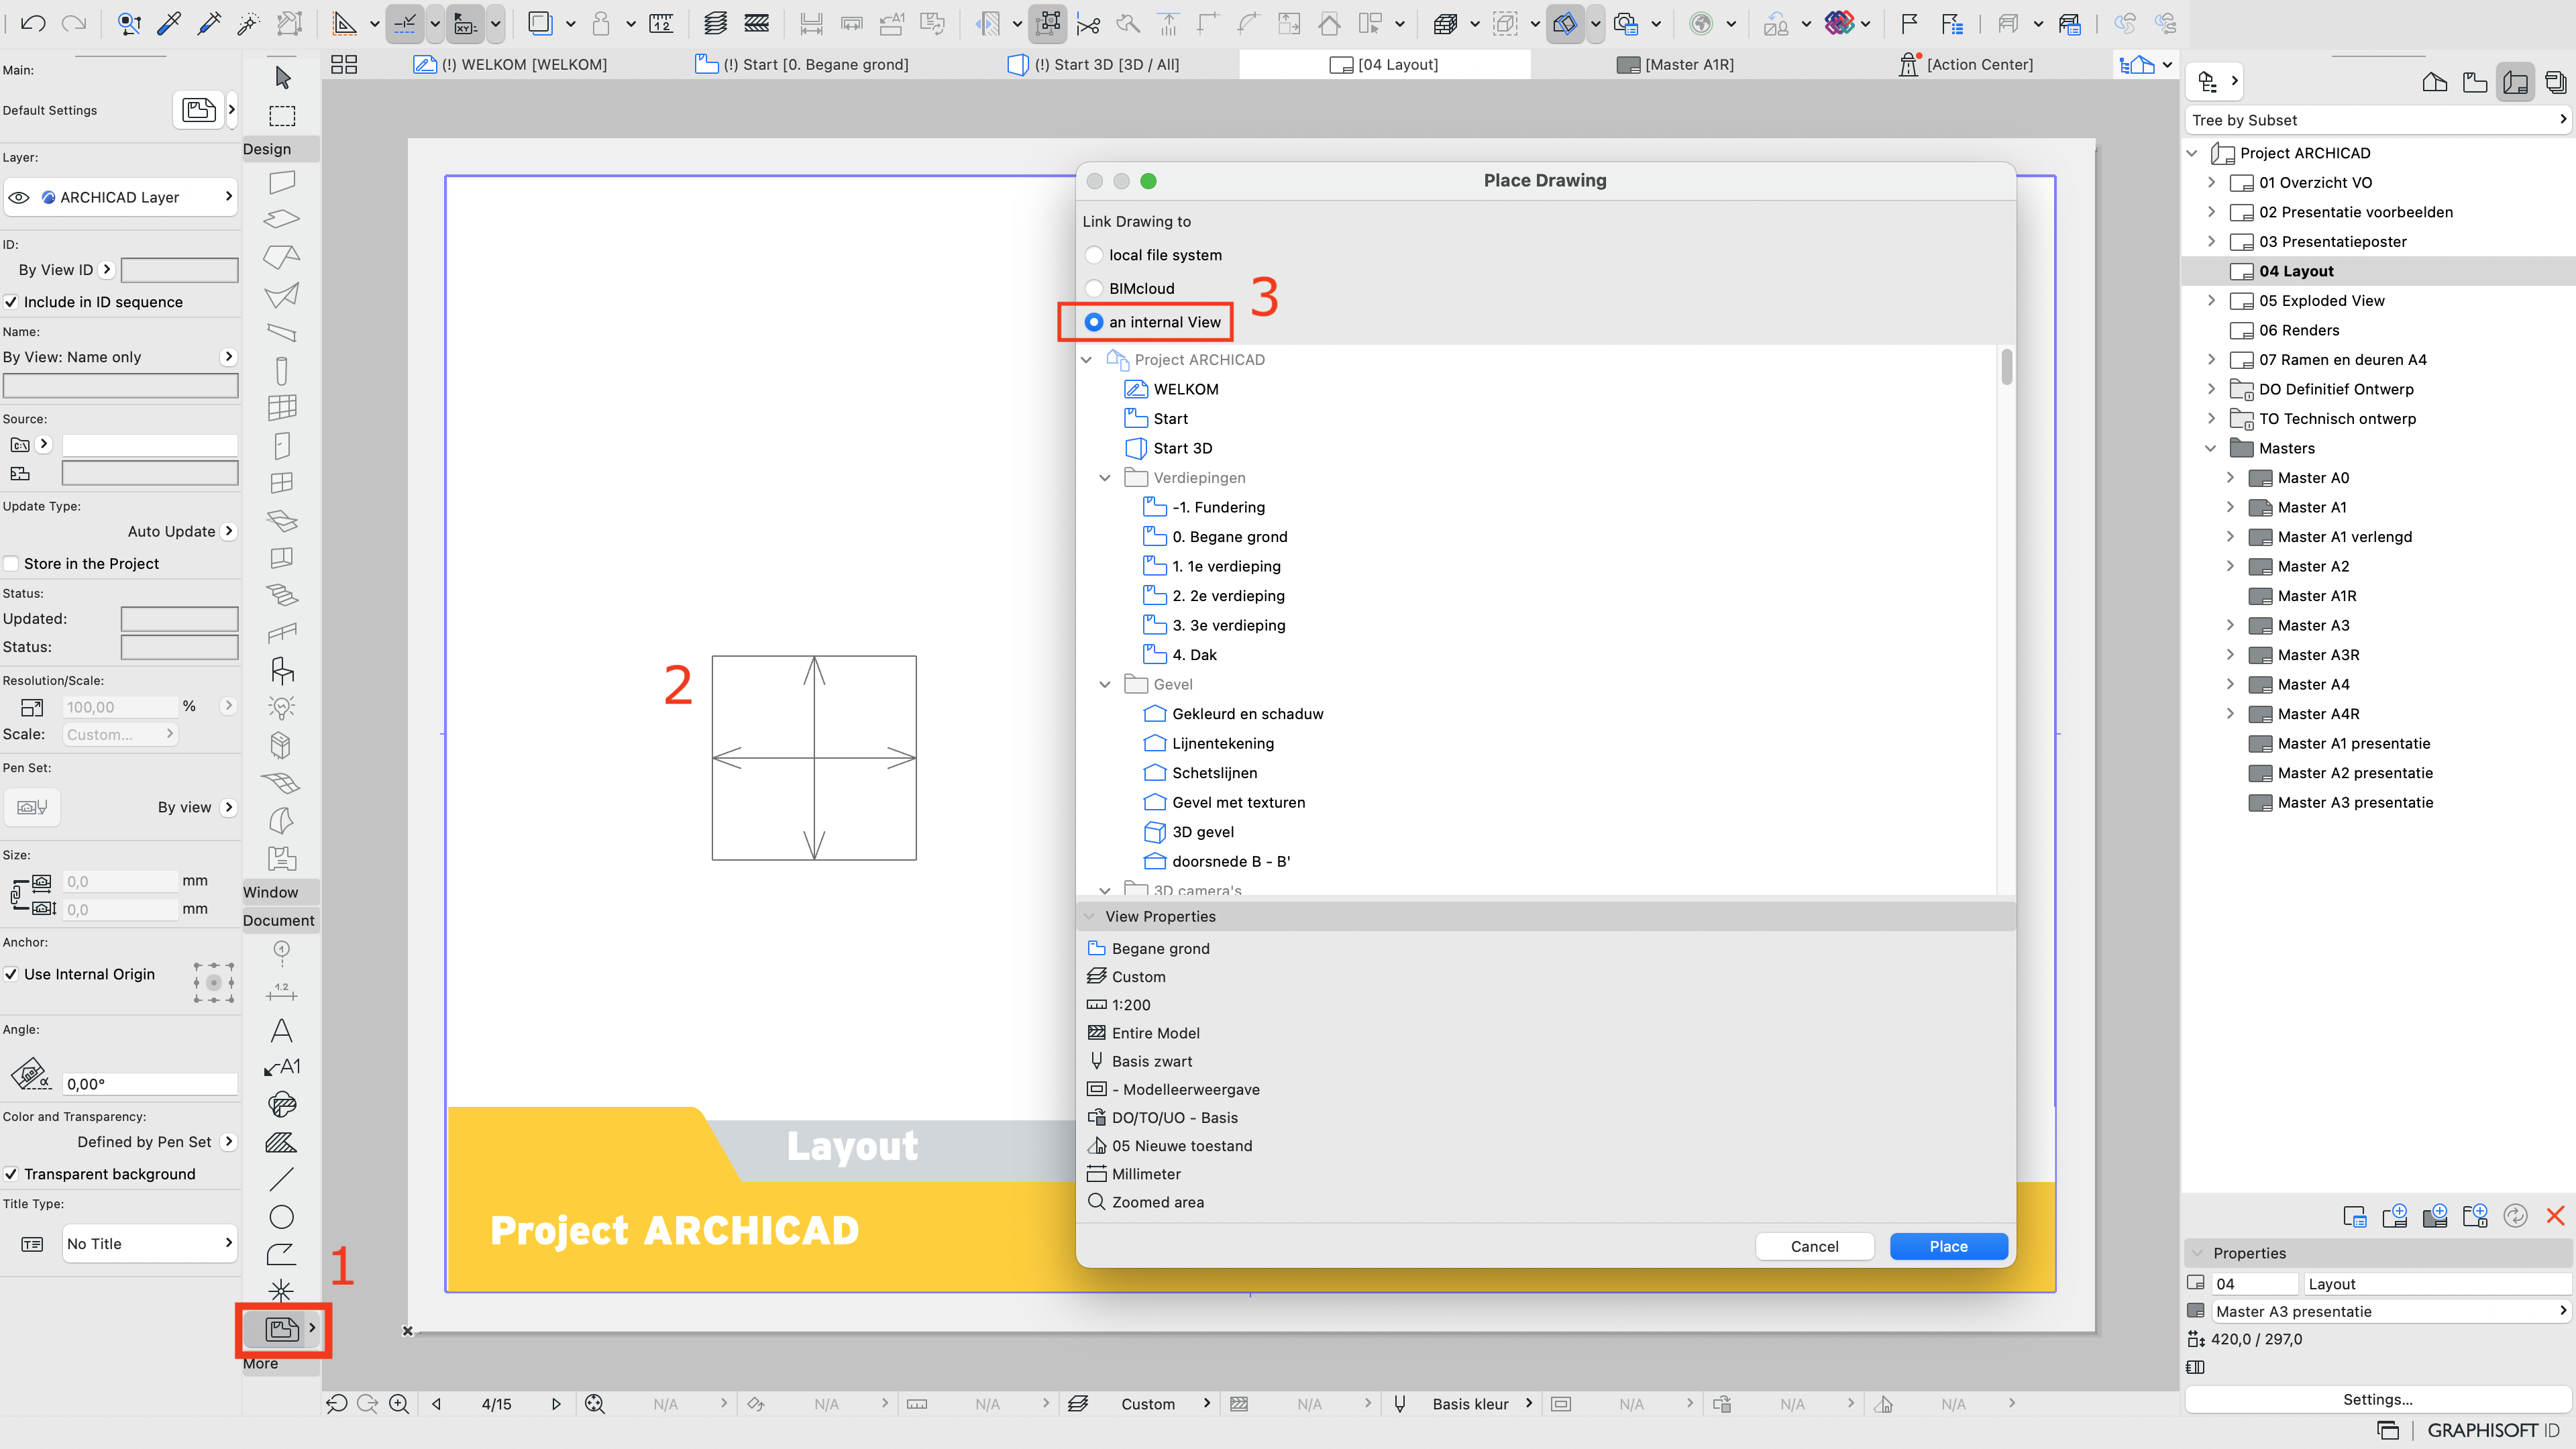The width and height of the screenshot is (2576, 1449).
Task: Collapse the Verdiepingen folder in dialog
Action: coord(1105,478)
